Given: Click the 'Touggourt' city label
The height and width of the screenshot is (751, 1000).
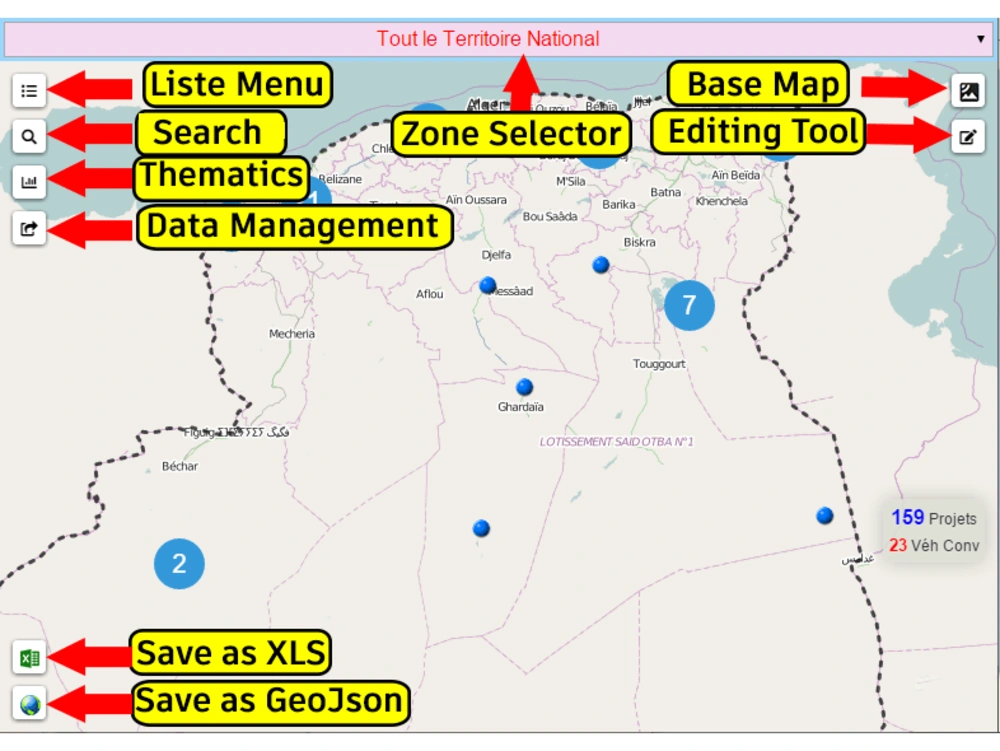Looking at the screenshot, I should pos(659,364).
